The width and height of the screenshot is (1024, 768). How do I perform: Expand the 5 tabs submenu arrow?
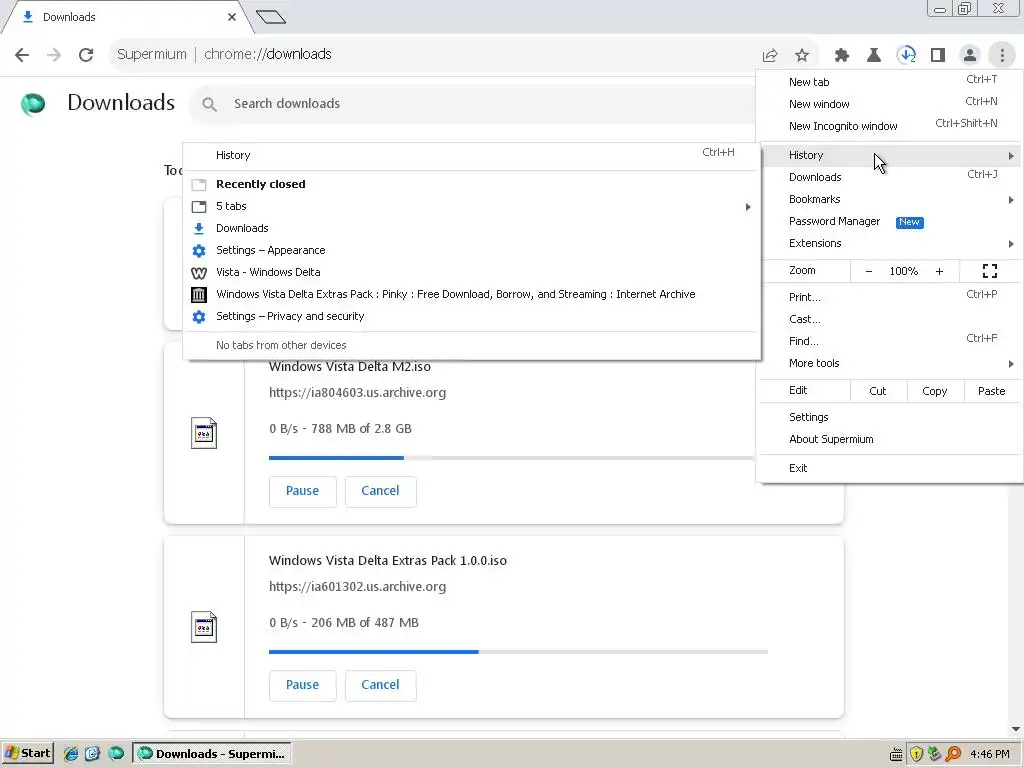click(748, 206)
